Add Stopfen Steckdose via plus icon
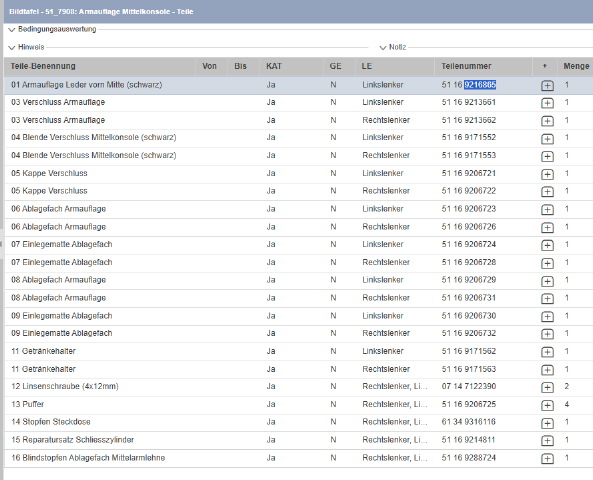Screen dimensions: 593x480 pos(547,423)
